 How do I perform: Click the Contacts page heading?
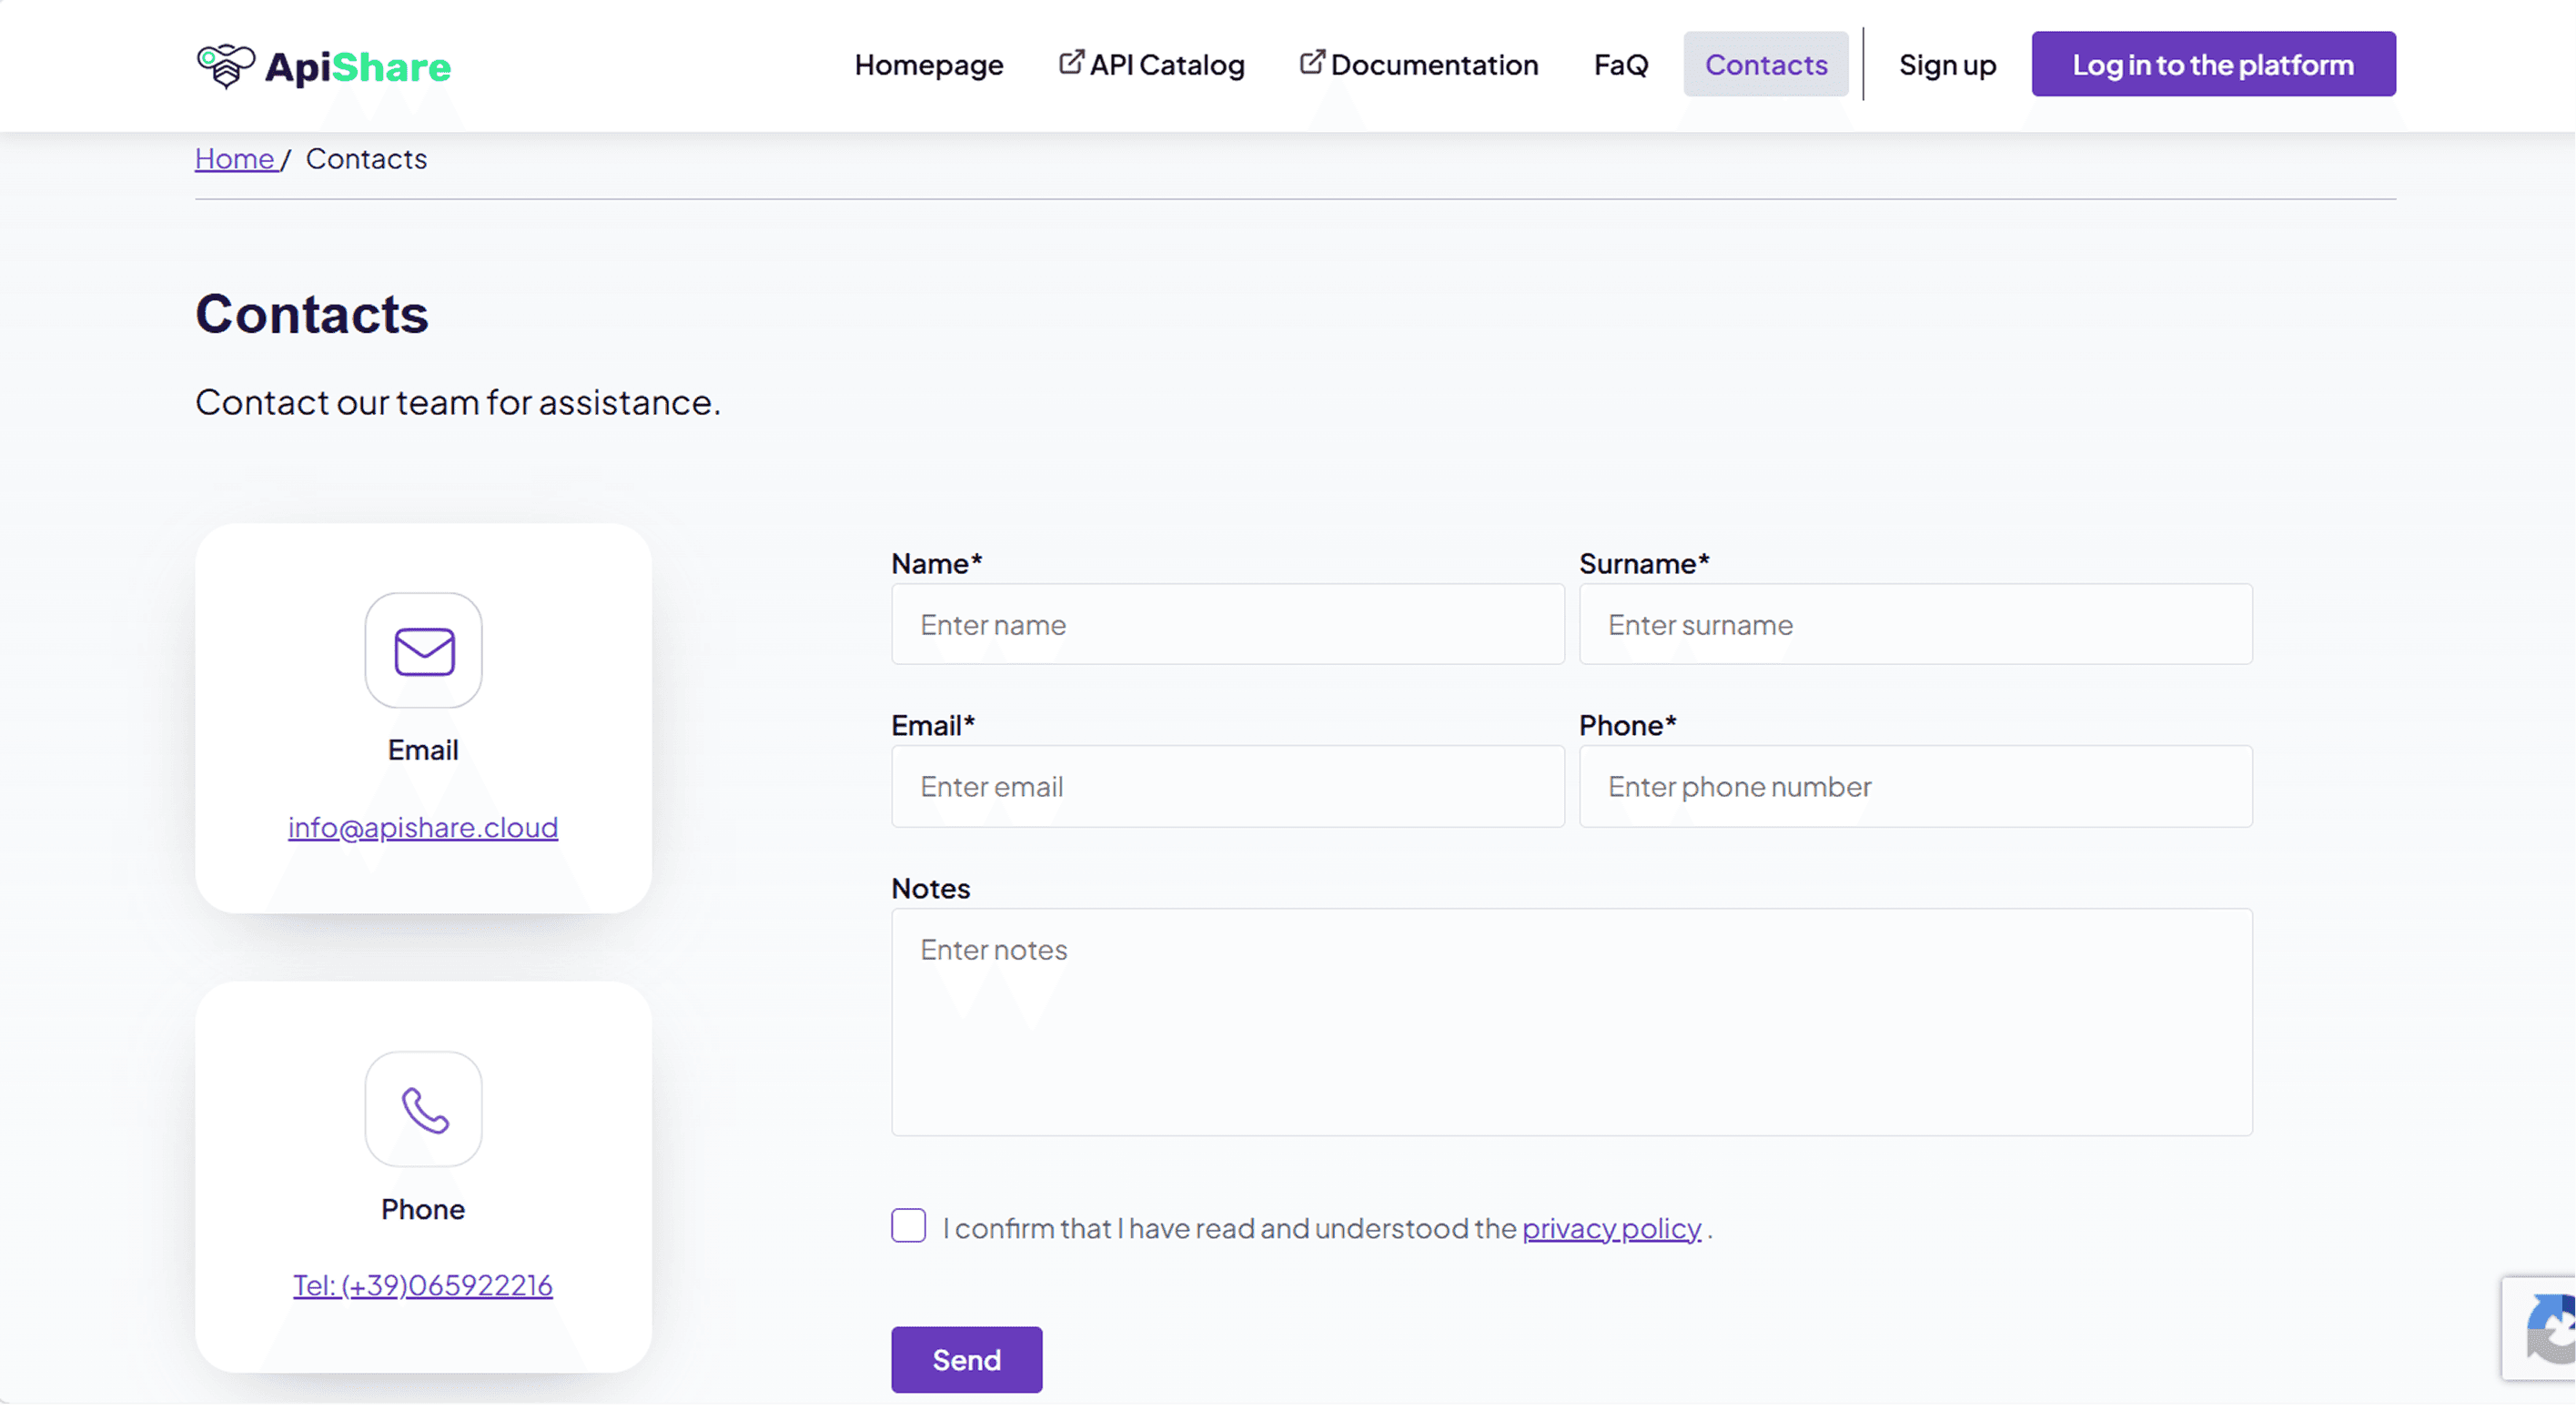[x=312, y=315]
